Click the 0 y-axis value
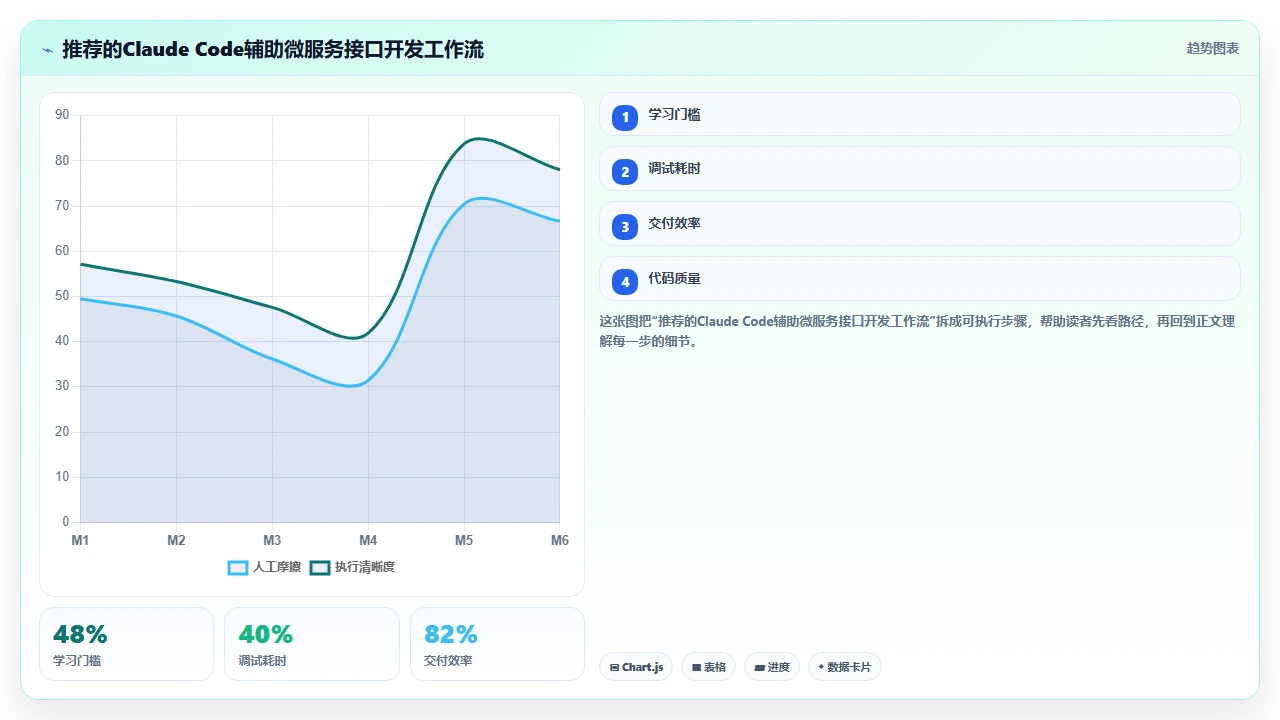Image resolution: width=1280 pixels, height=720 pixels. pos(66,522)
